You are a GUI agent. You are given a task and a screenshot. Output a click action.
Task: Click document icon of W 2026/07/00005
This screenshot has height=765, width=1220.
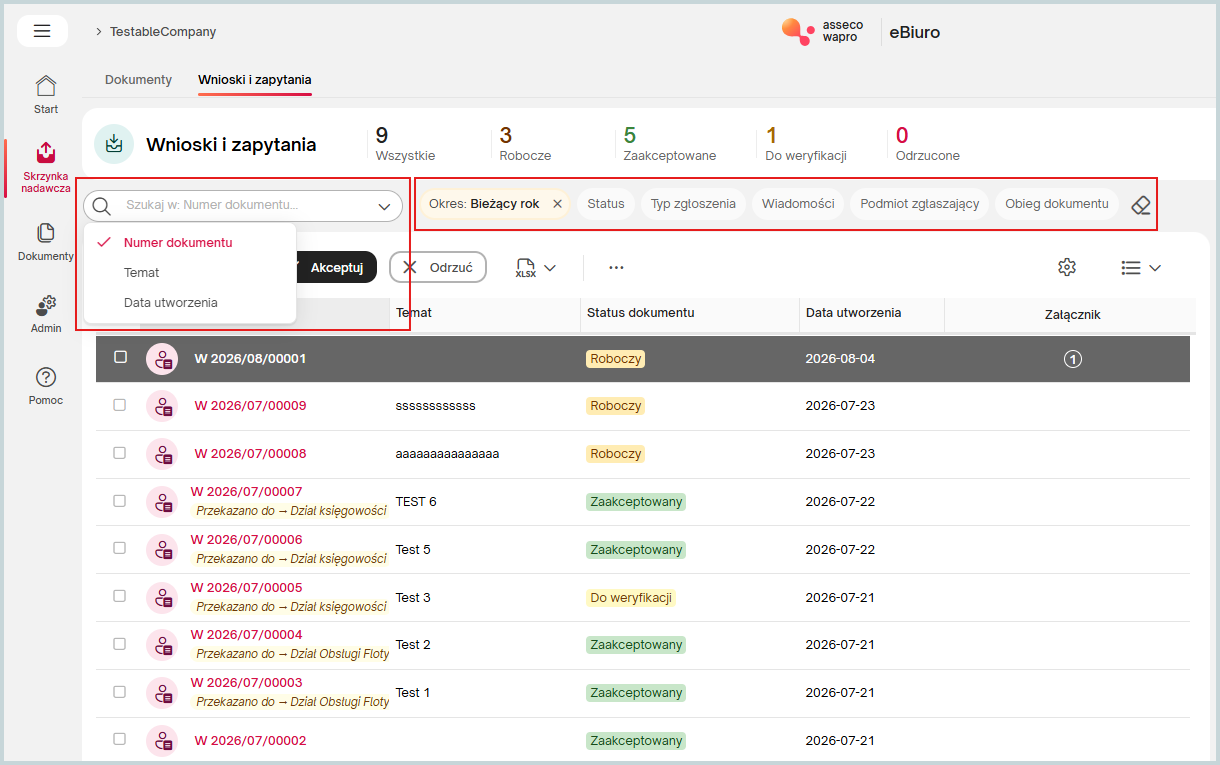[162, 597]
